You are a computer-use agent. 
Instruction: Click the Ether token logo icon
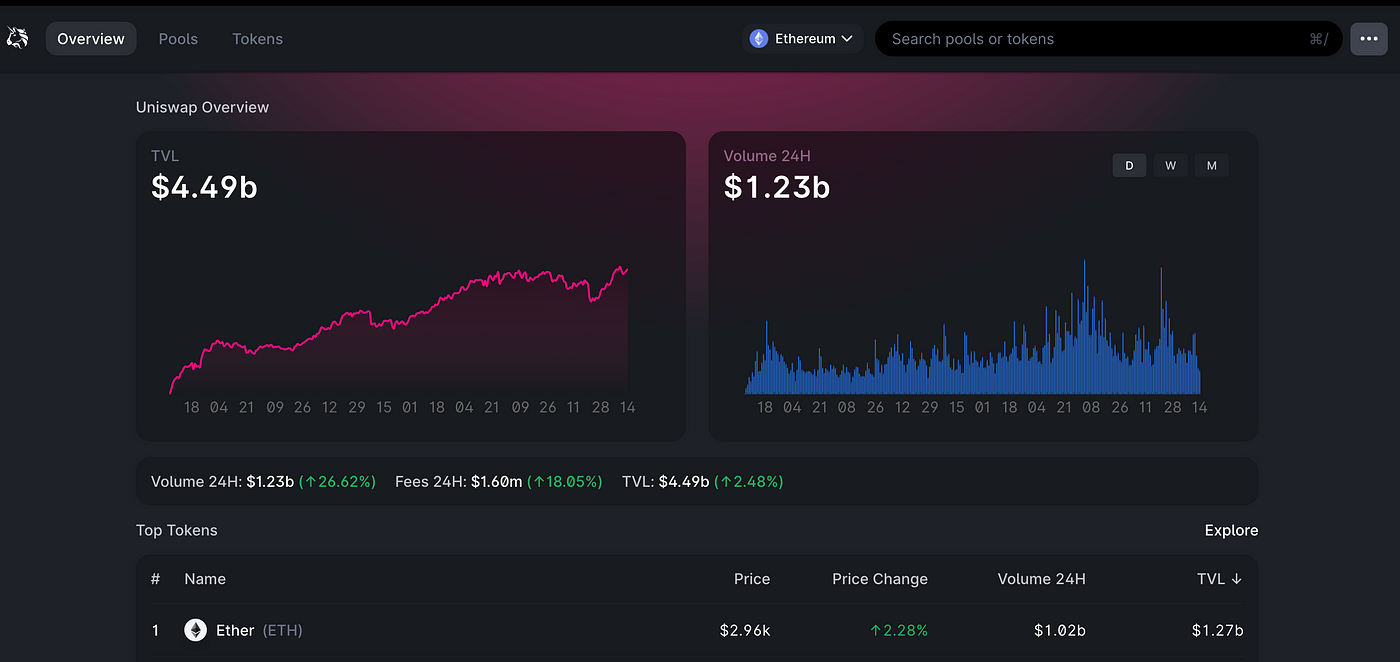coord(195,630)
